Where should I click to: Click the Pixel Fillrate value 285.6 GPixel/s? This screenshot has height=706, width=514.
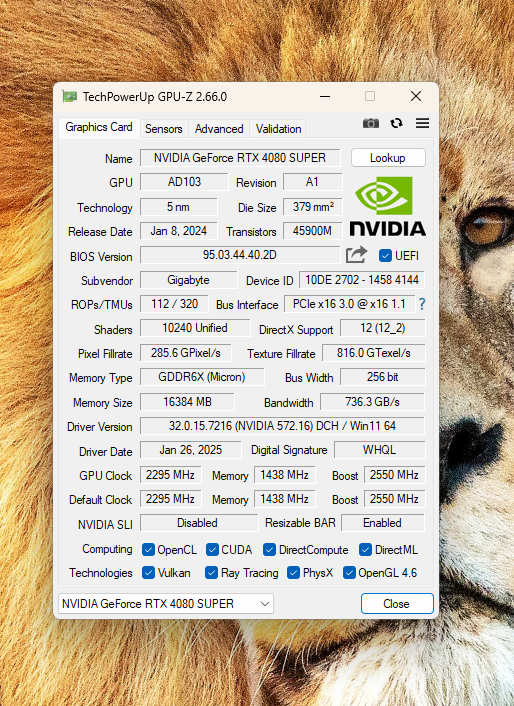point(186,353)
